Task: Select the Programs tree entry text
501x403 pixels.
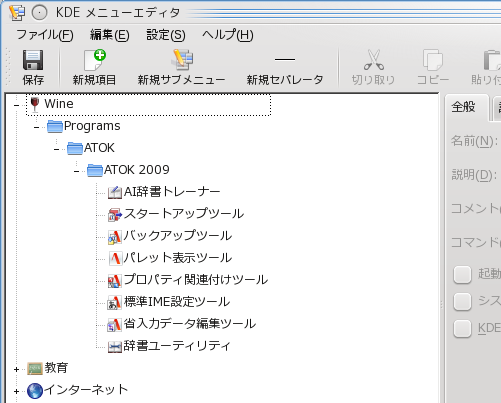Action: (92, 126)
